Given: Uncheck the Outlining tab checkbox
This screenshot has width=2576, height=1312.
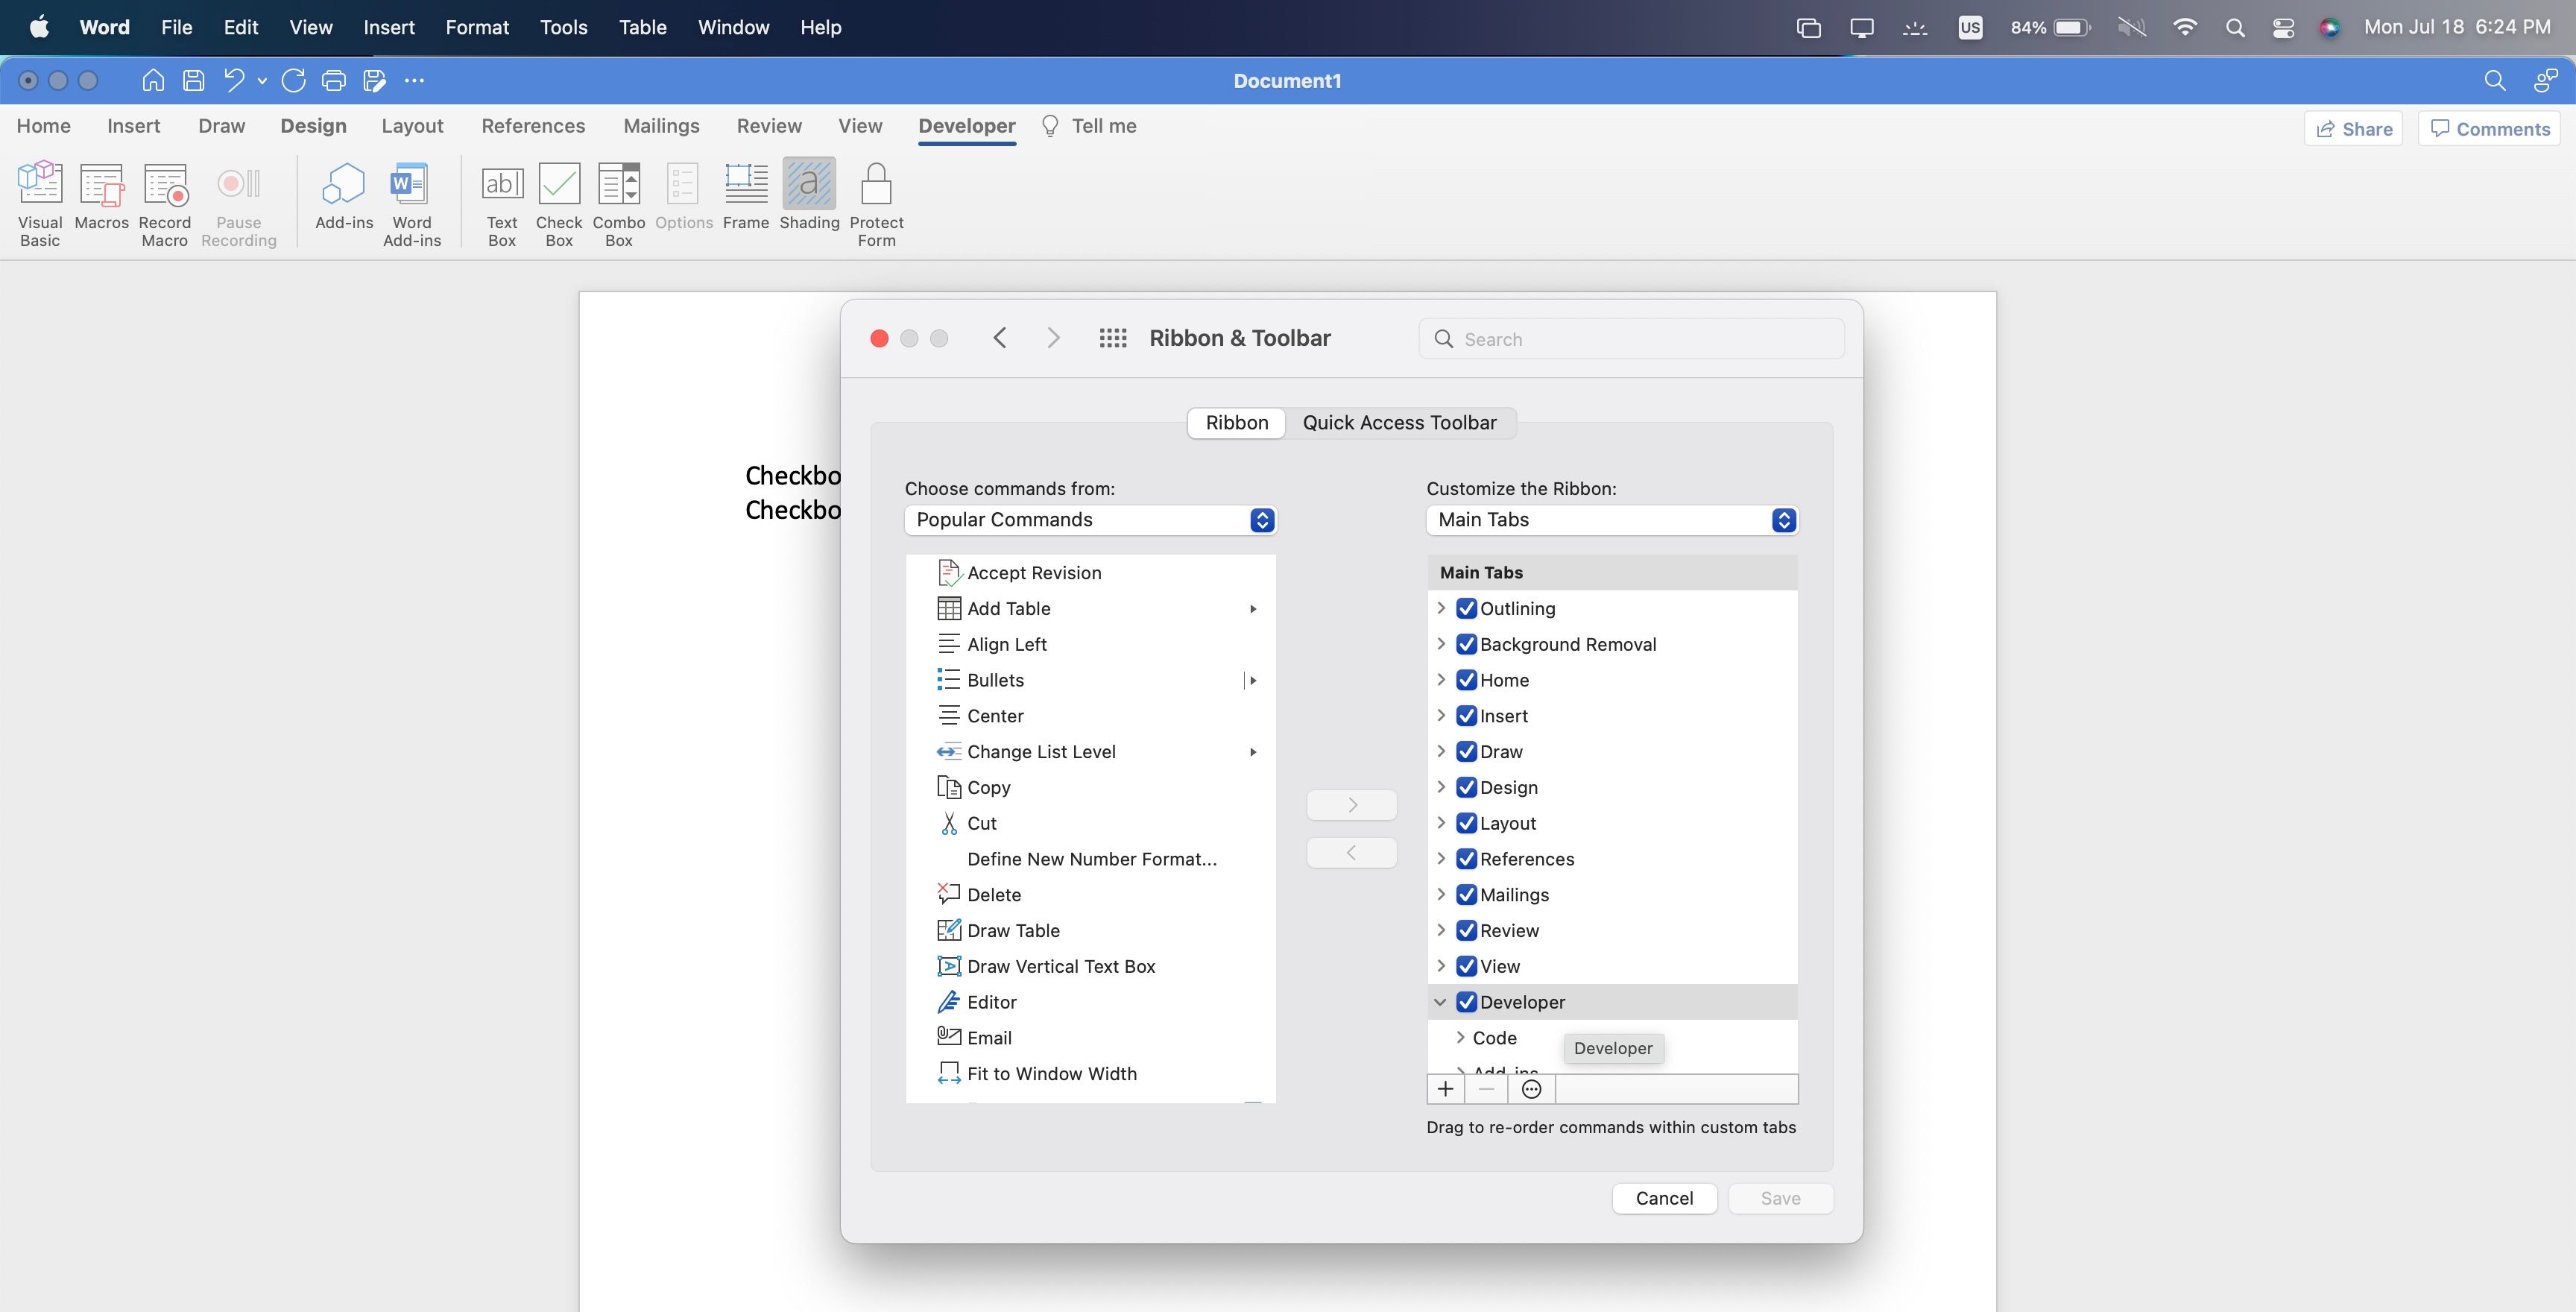Looking at the screenshot, I should tap(1467, 608).
